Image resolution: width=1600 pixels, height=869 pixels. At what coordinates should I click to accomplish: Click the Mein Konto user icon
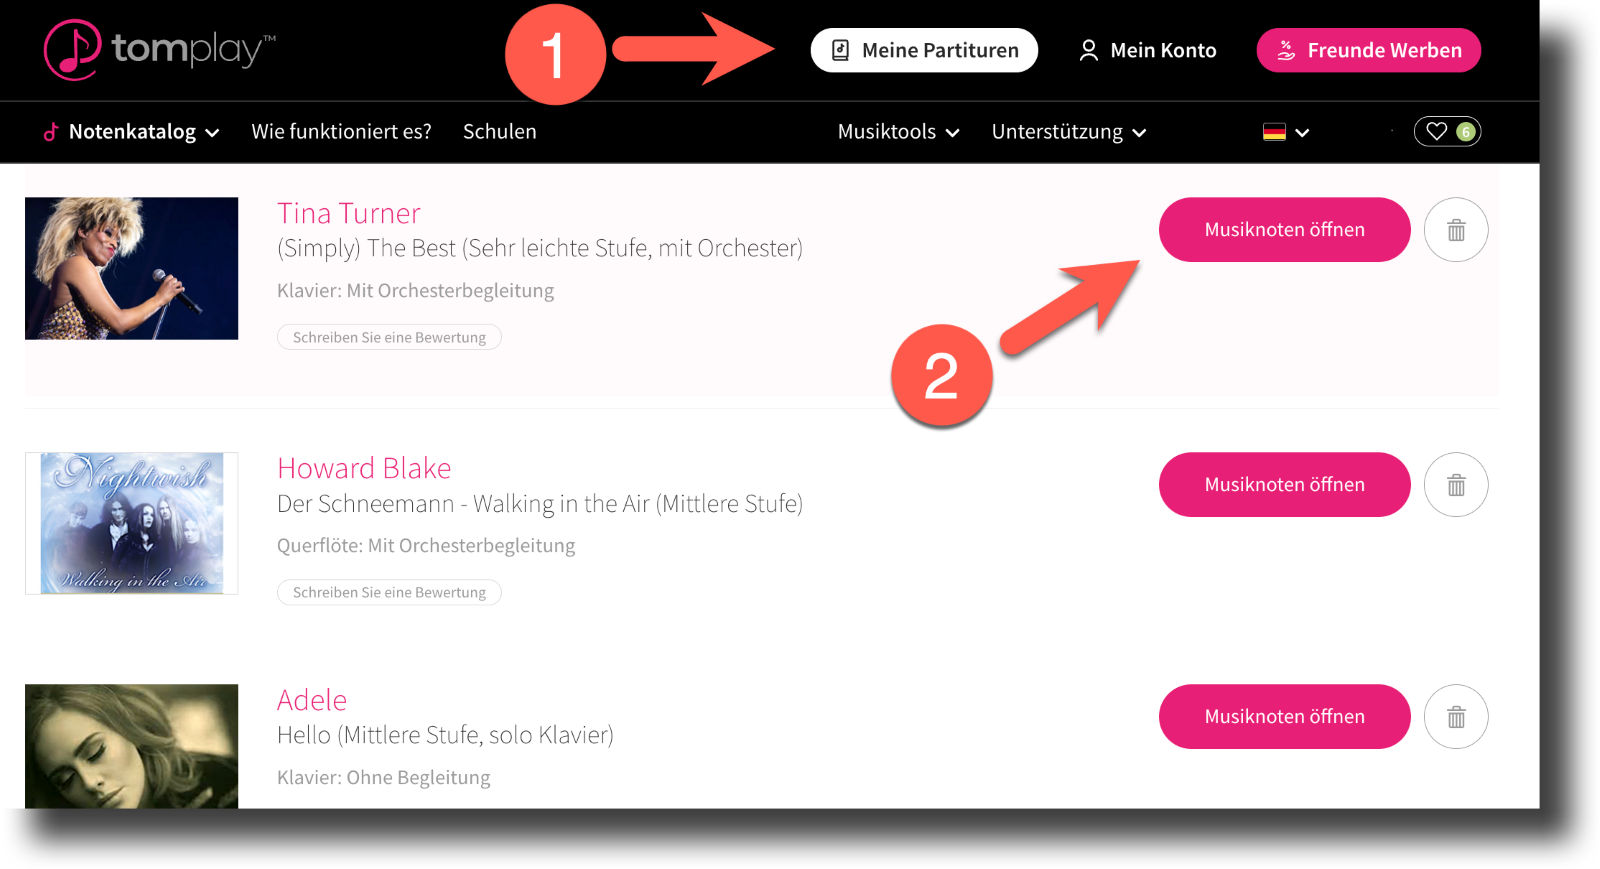click(x=1088, y=51)
